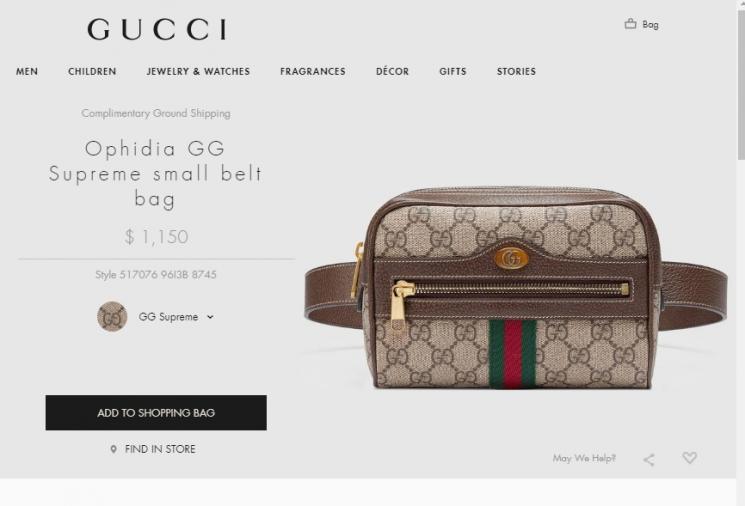Open the MEN menu

tap(27, 71)
